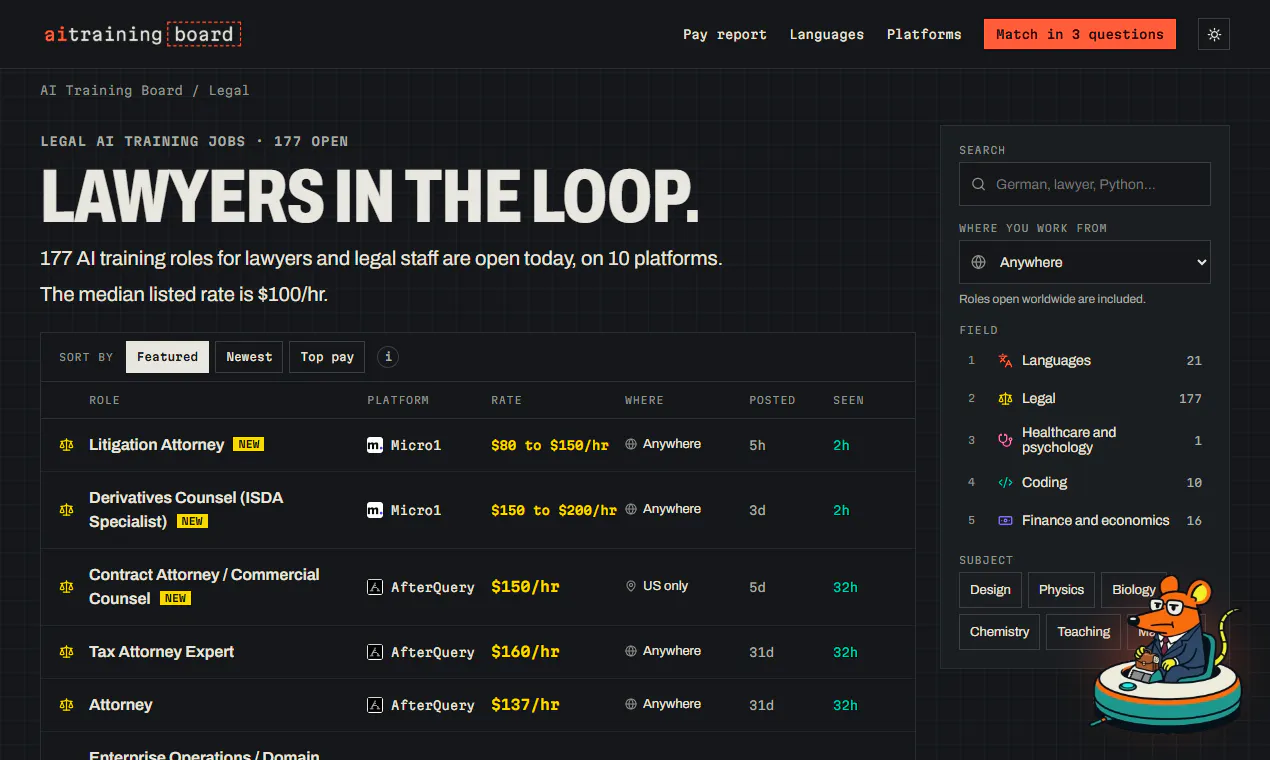Click the 5h posted time for Litigation Attorney
The image size is (1270, 760).
point(757,445)
